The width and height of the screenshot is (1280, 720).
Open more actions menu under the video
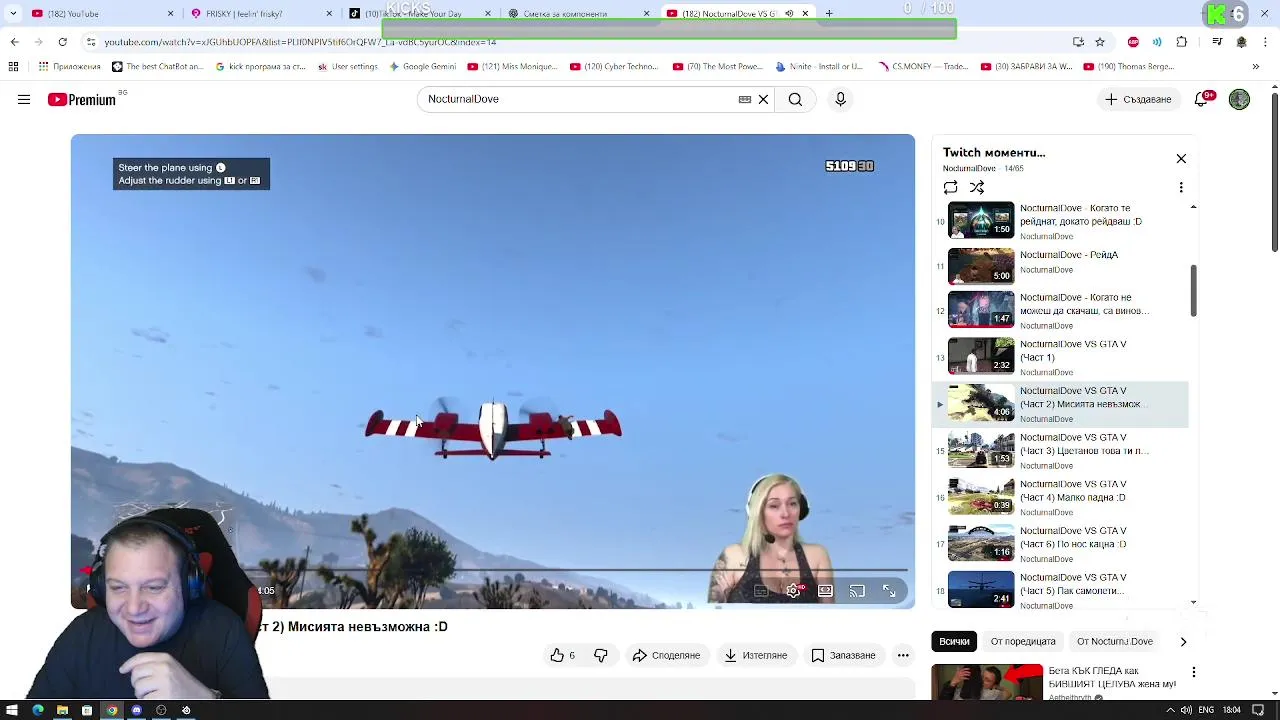(903, 655)
